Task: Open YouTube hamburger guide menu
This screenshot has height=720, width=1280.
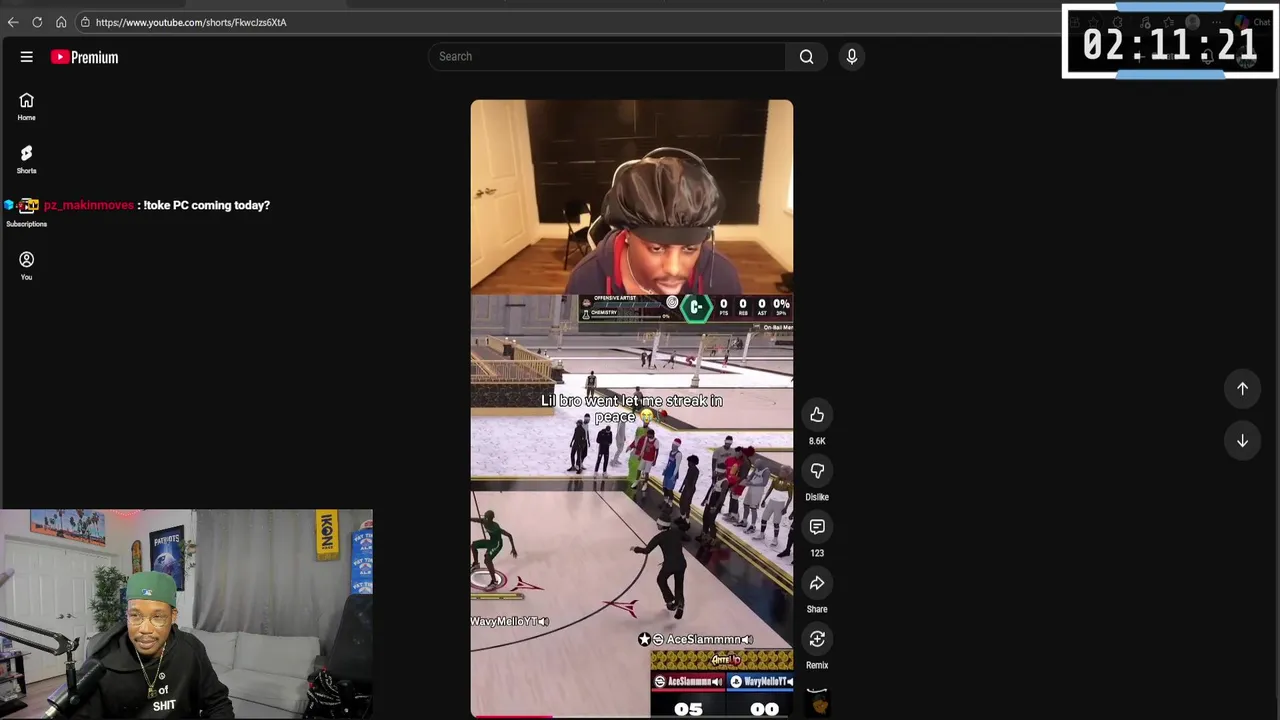Action: [x=27, y=57]
